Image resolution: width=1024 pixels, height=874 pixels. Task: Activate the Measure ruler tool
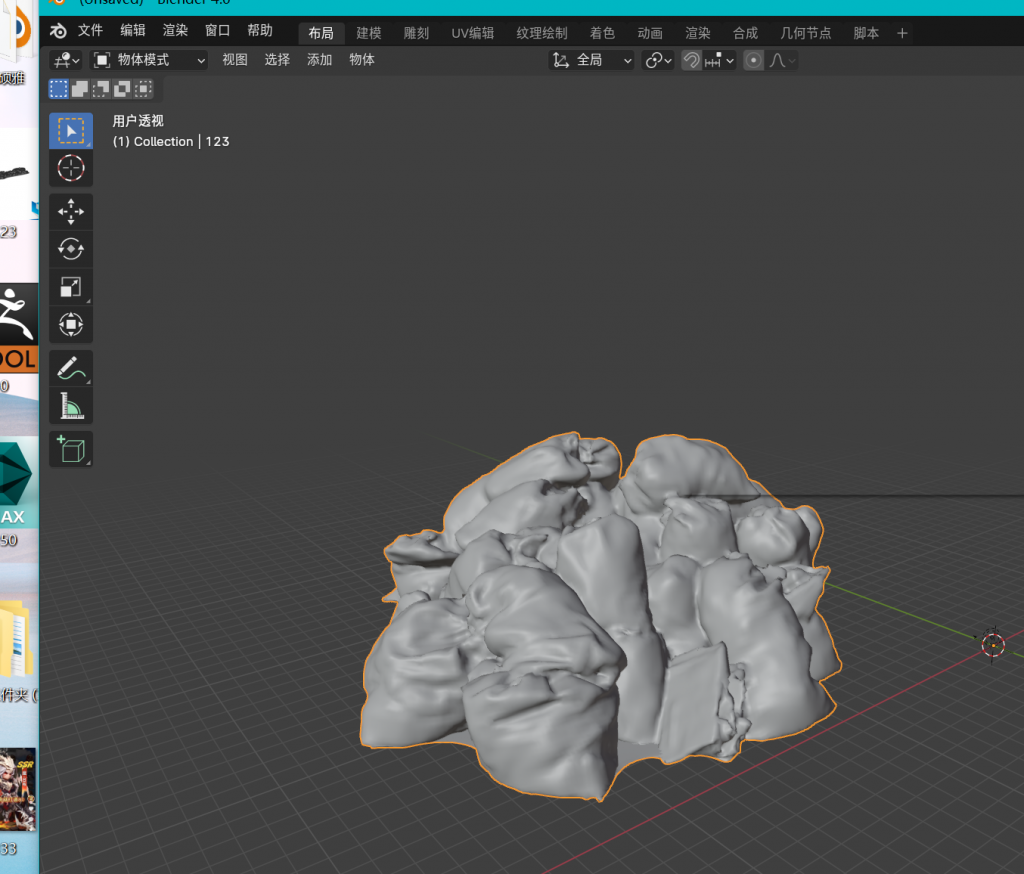[71, 406]
